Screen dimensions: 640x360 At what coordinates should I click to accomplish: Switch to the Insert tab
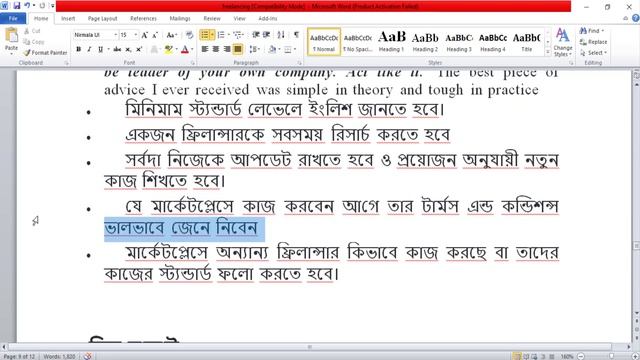(x=68, y=18)
